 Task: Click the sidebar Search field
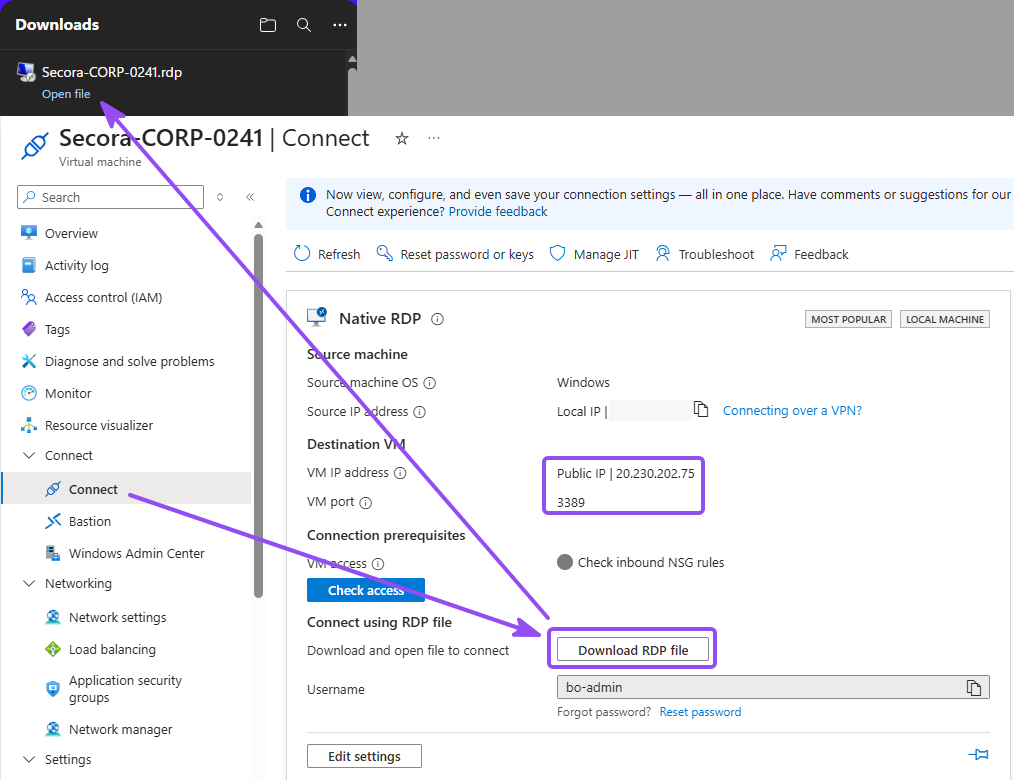pos(111,197)
